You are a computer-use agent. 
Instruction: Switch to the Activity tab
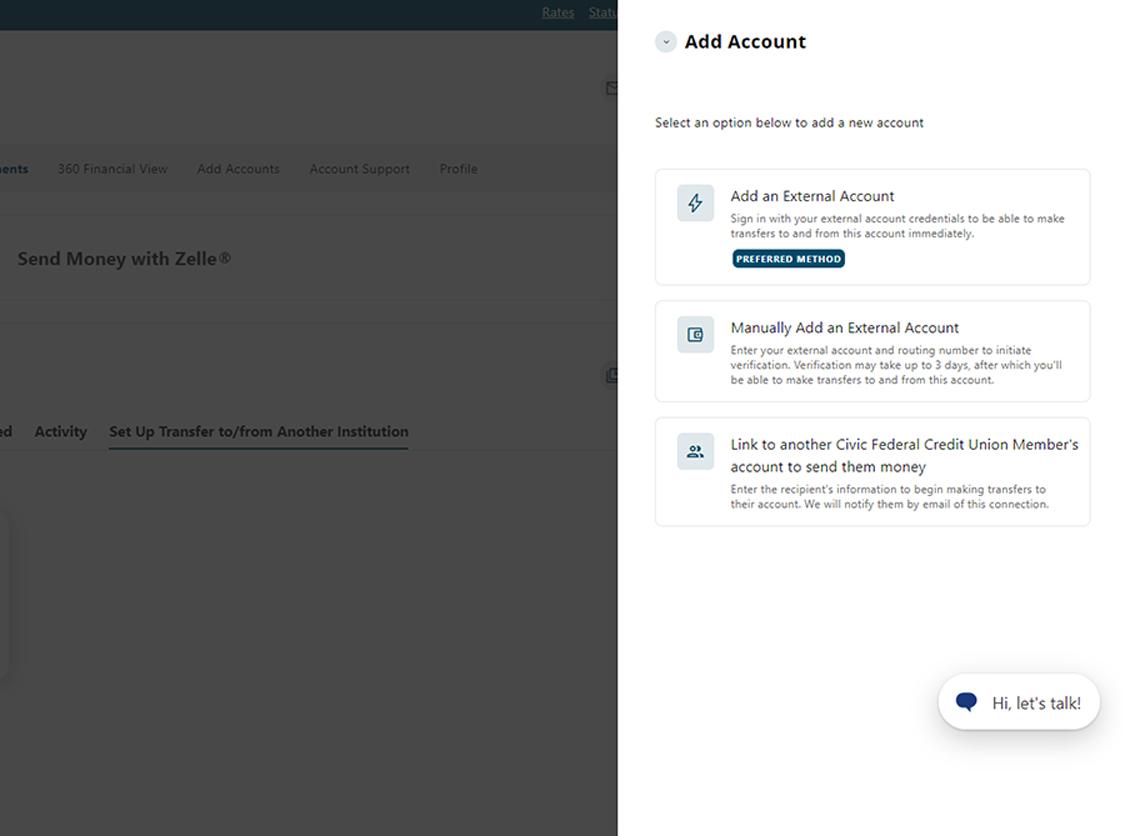point(60,432)
